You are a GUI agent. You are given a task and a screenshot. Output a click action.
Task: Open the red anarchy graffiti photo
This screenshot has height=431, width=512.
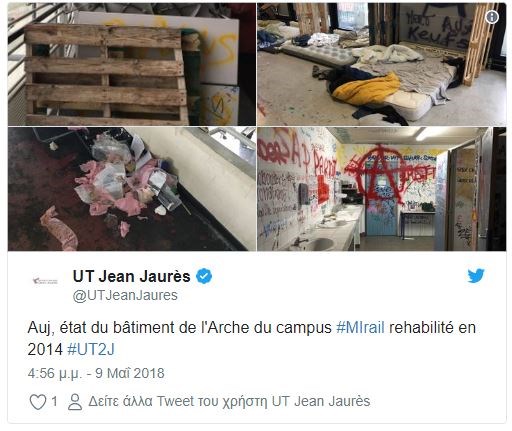click(382, 189)
